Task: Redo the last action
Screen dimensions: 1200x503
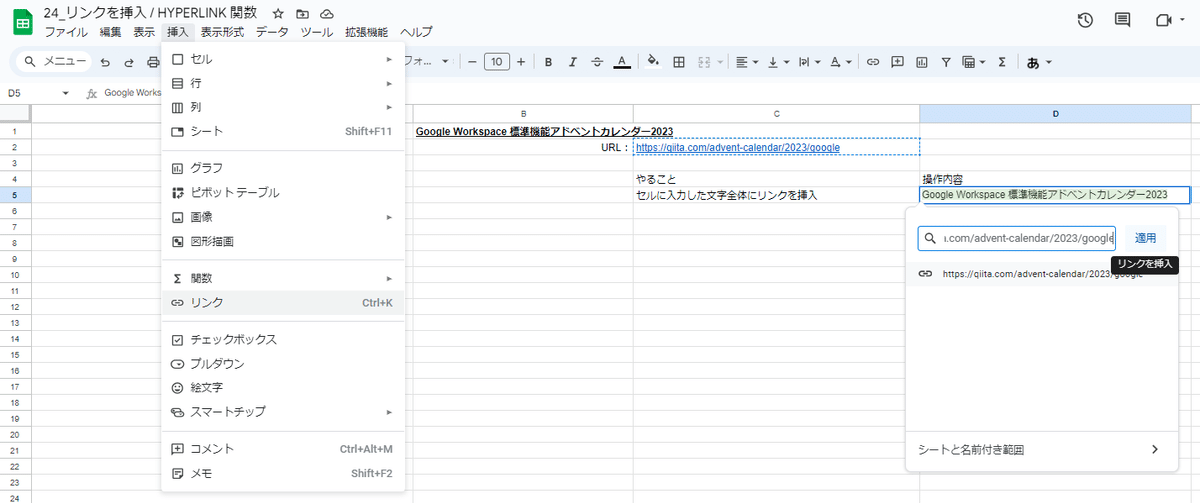Action: tap(128, 62)
